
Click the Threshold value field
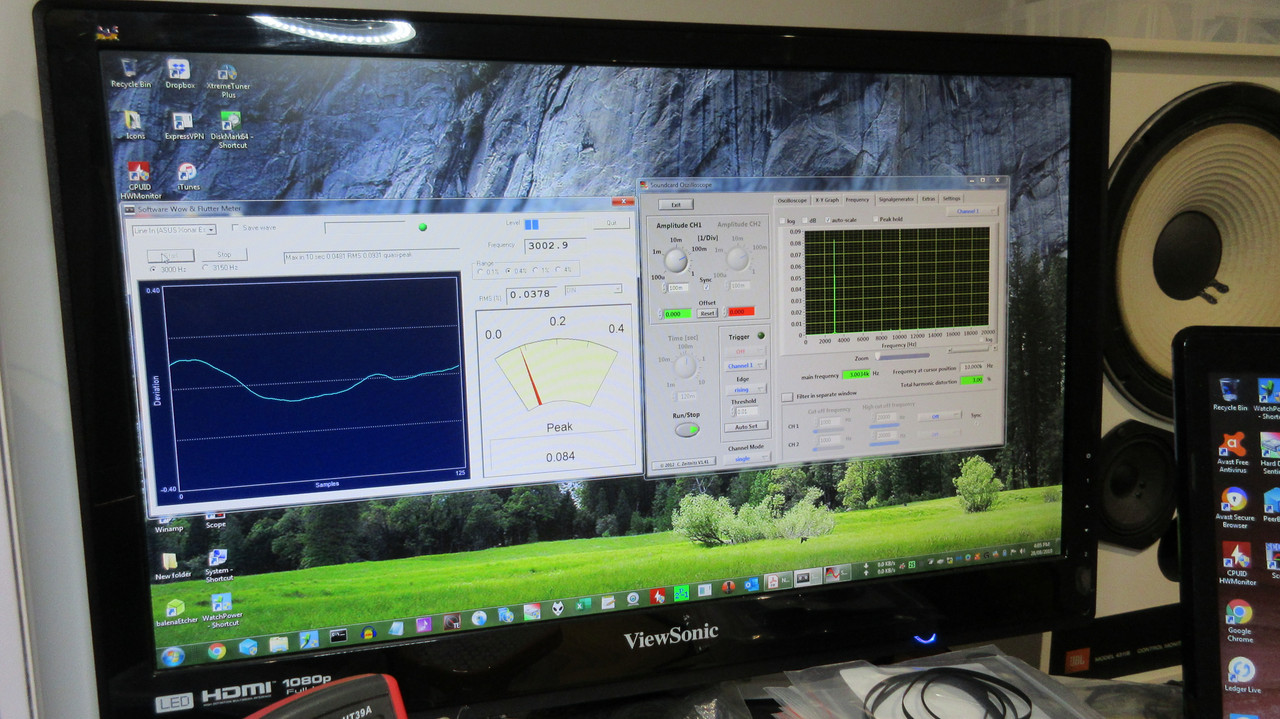pyautogui.click(x=747, y=411)
